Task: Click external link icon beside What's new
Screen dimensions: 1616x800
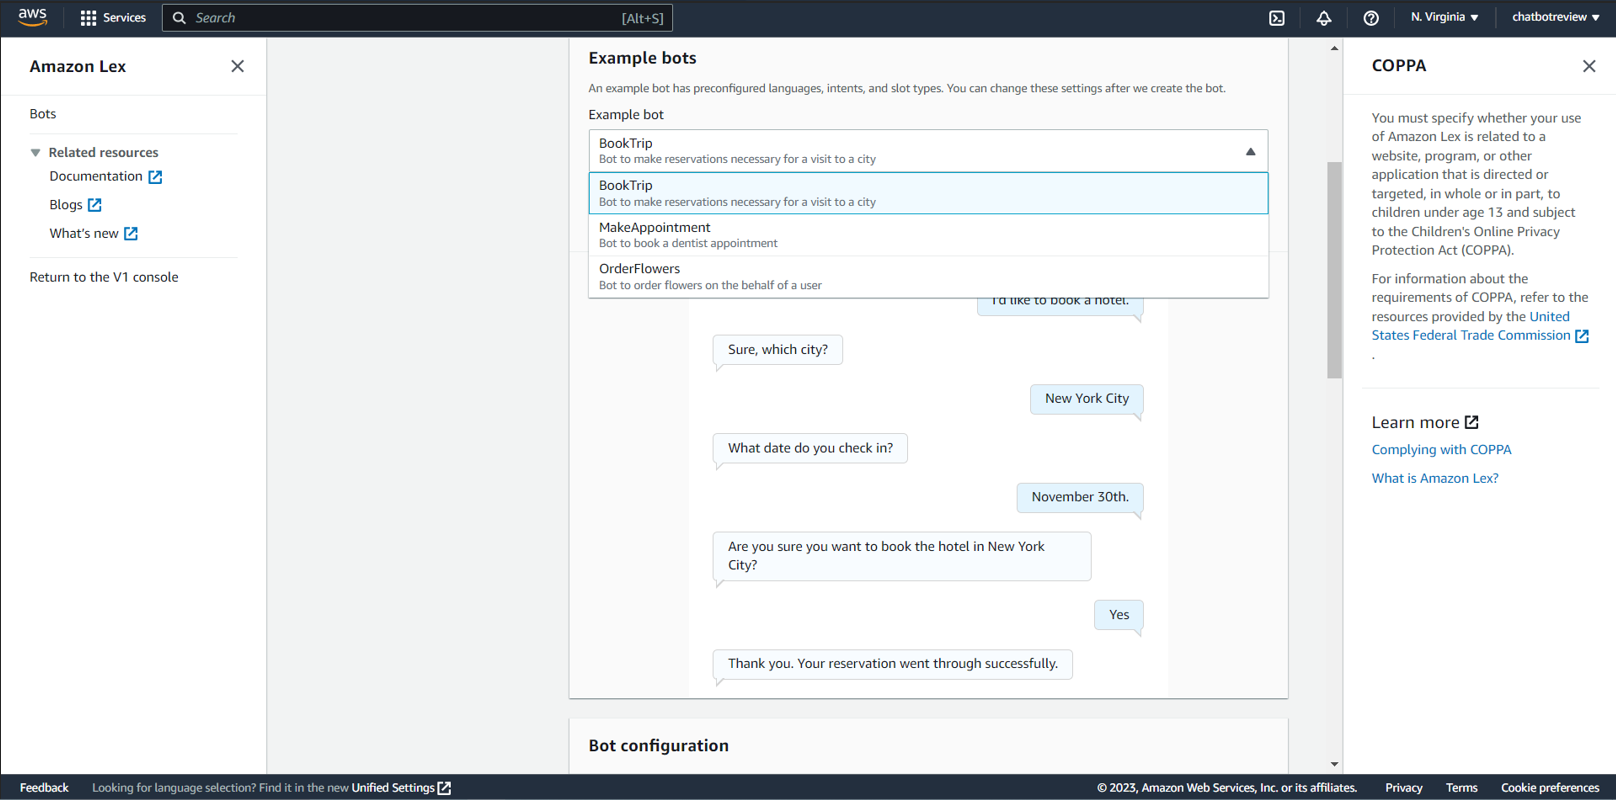Action: pos(131,234)
